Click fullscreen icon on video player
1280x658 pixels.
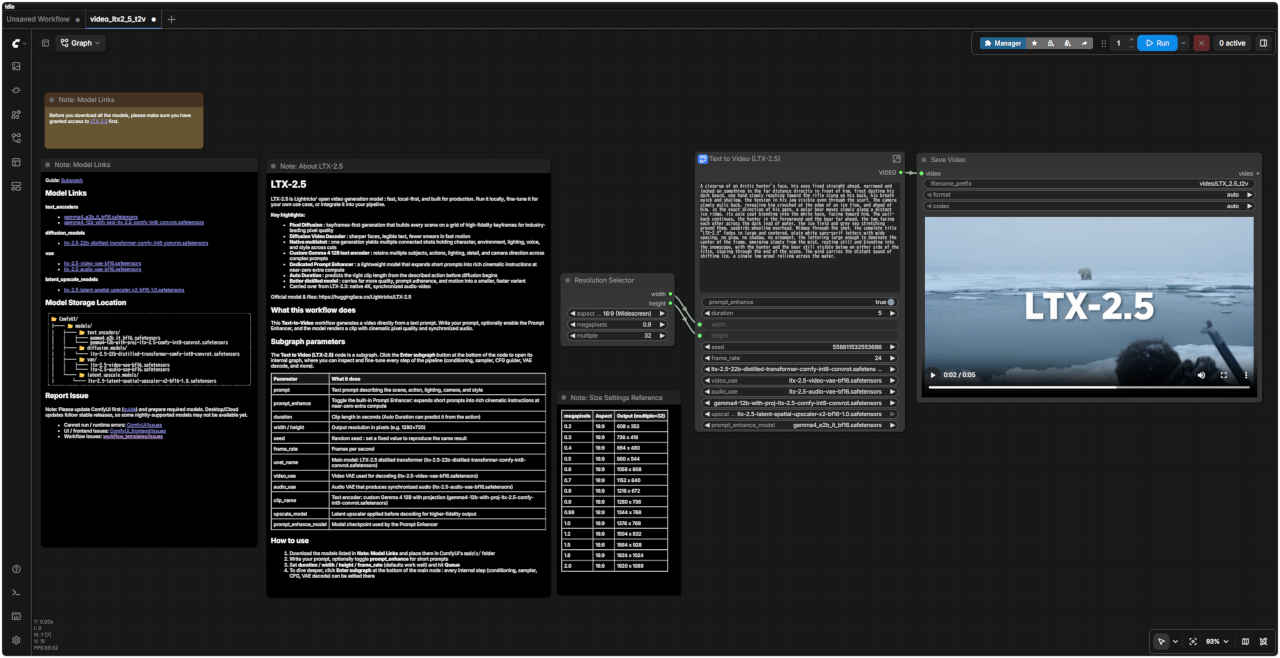click(x=1224, y=375)
